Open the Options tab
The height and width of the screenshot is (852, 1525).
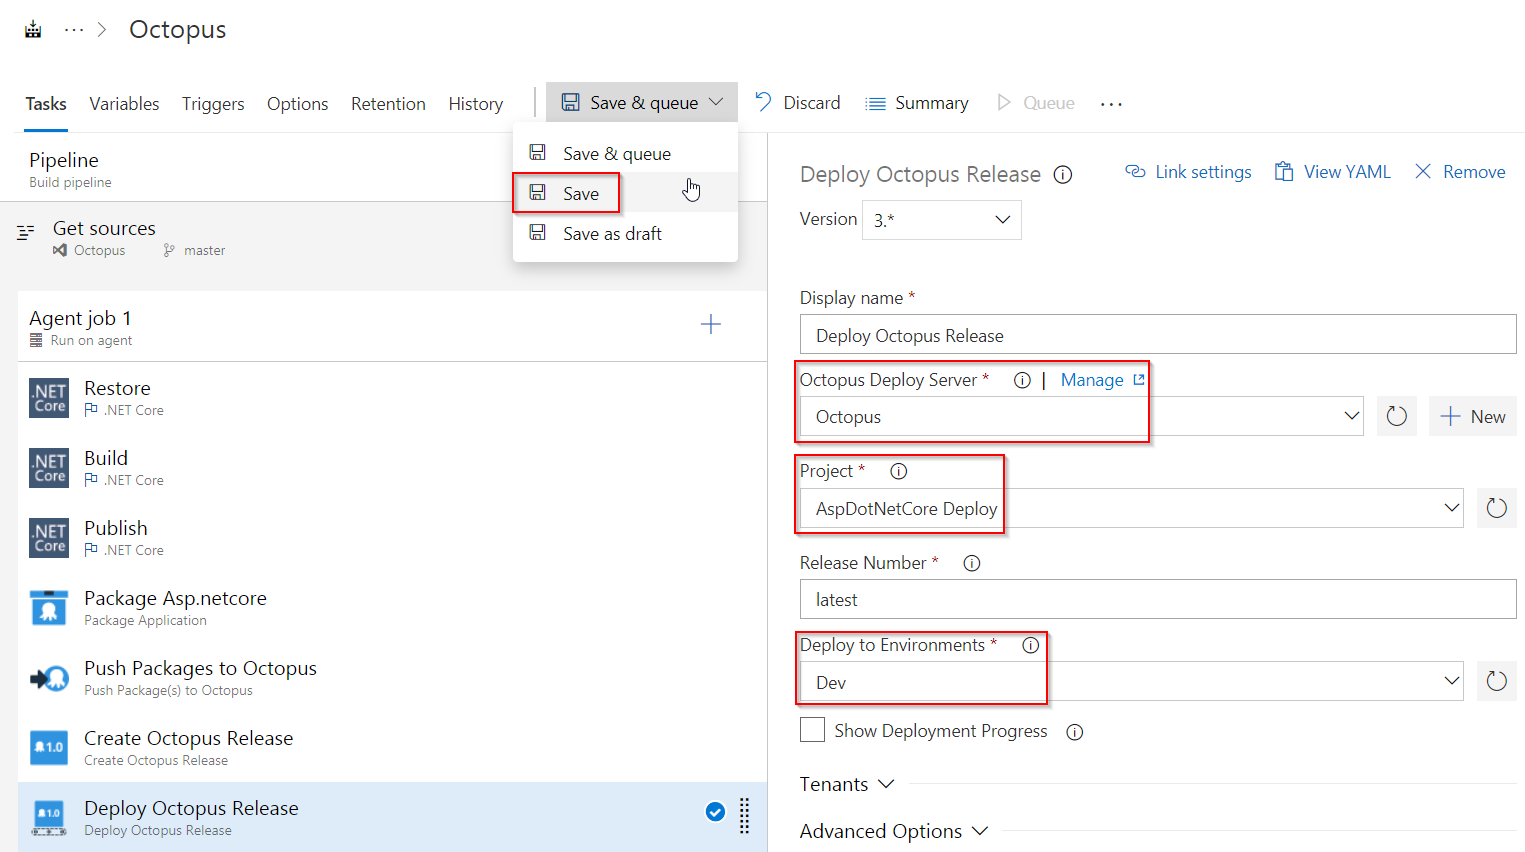[x=297, y=104]
